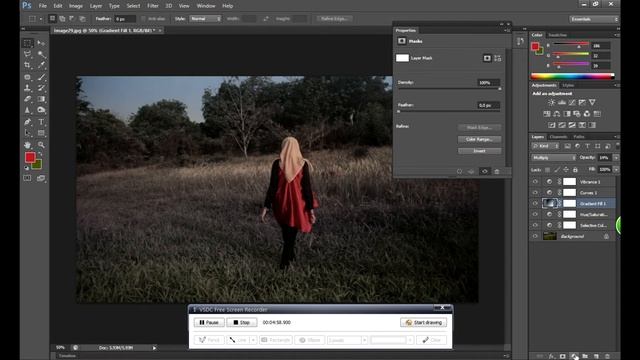Select the Gradient tool
The width and height of the screenshot is (640, 360).
(41, 99)
